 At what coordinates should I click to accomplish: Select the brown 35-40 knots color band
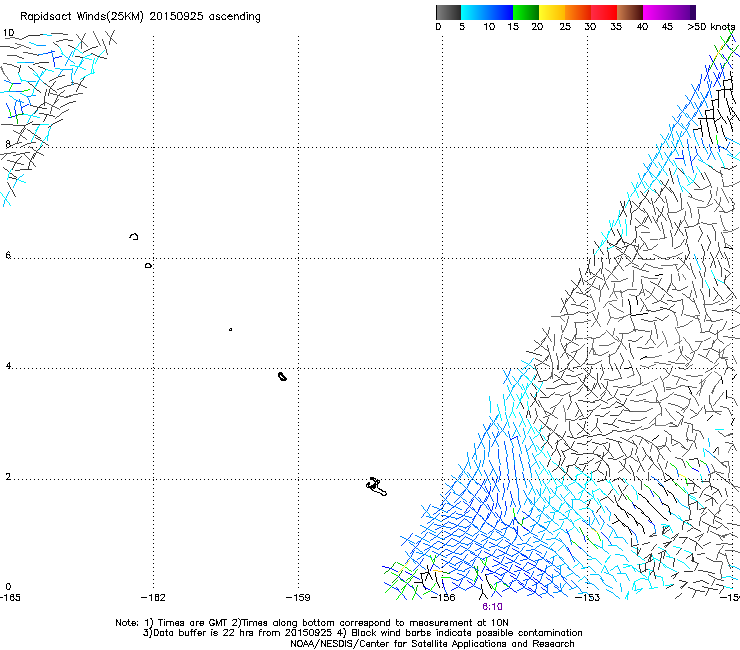tap(630, 12)
